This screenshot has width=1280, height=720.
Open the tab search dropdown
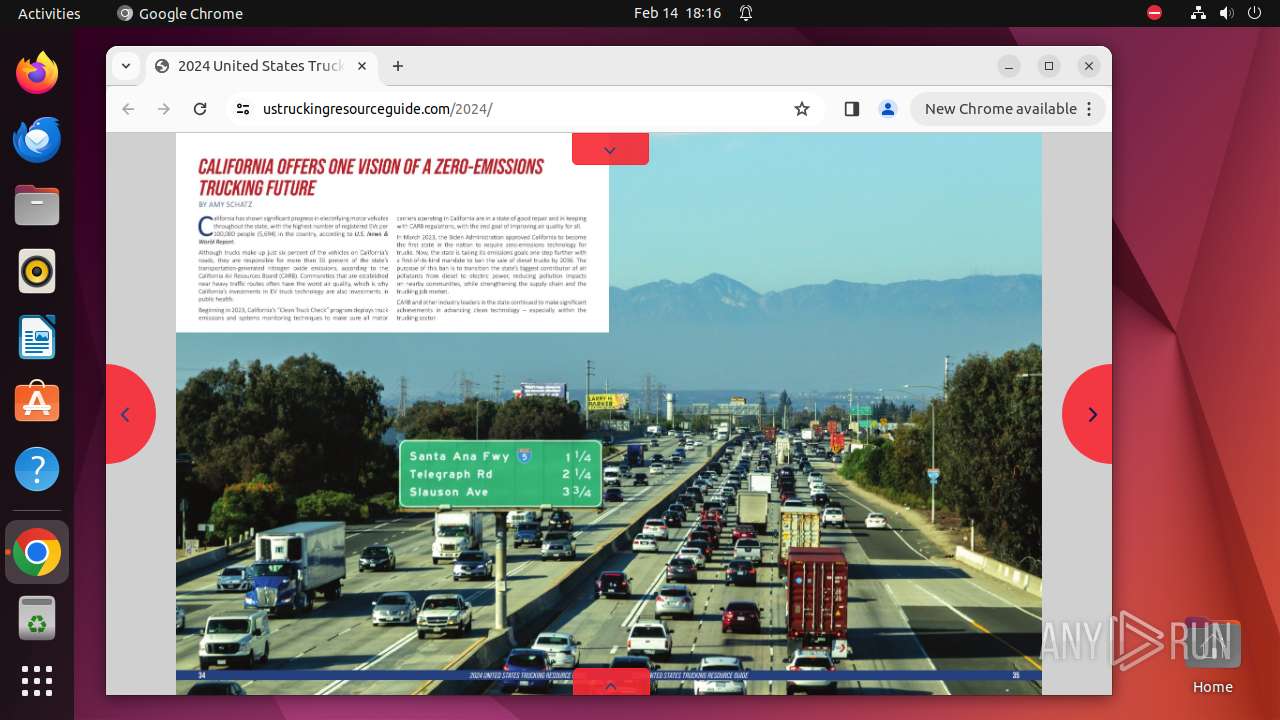tap(125, 66)
